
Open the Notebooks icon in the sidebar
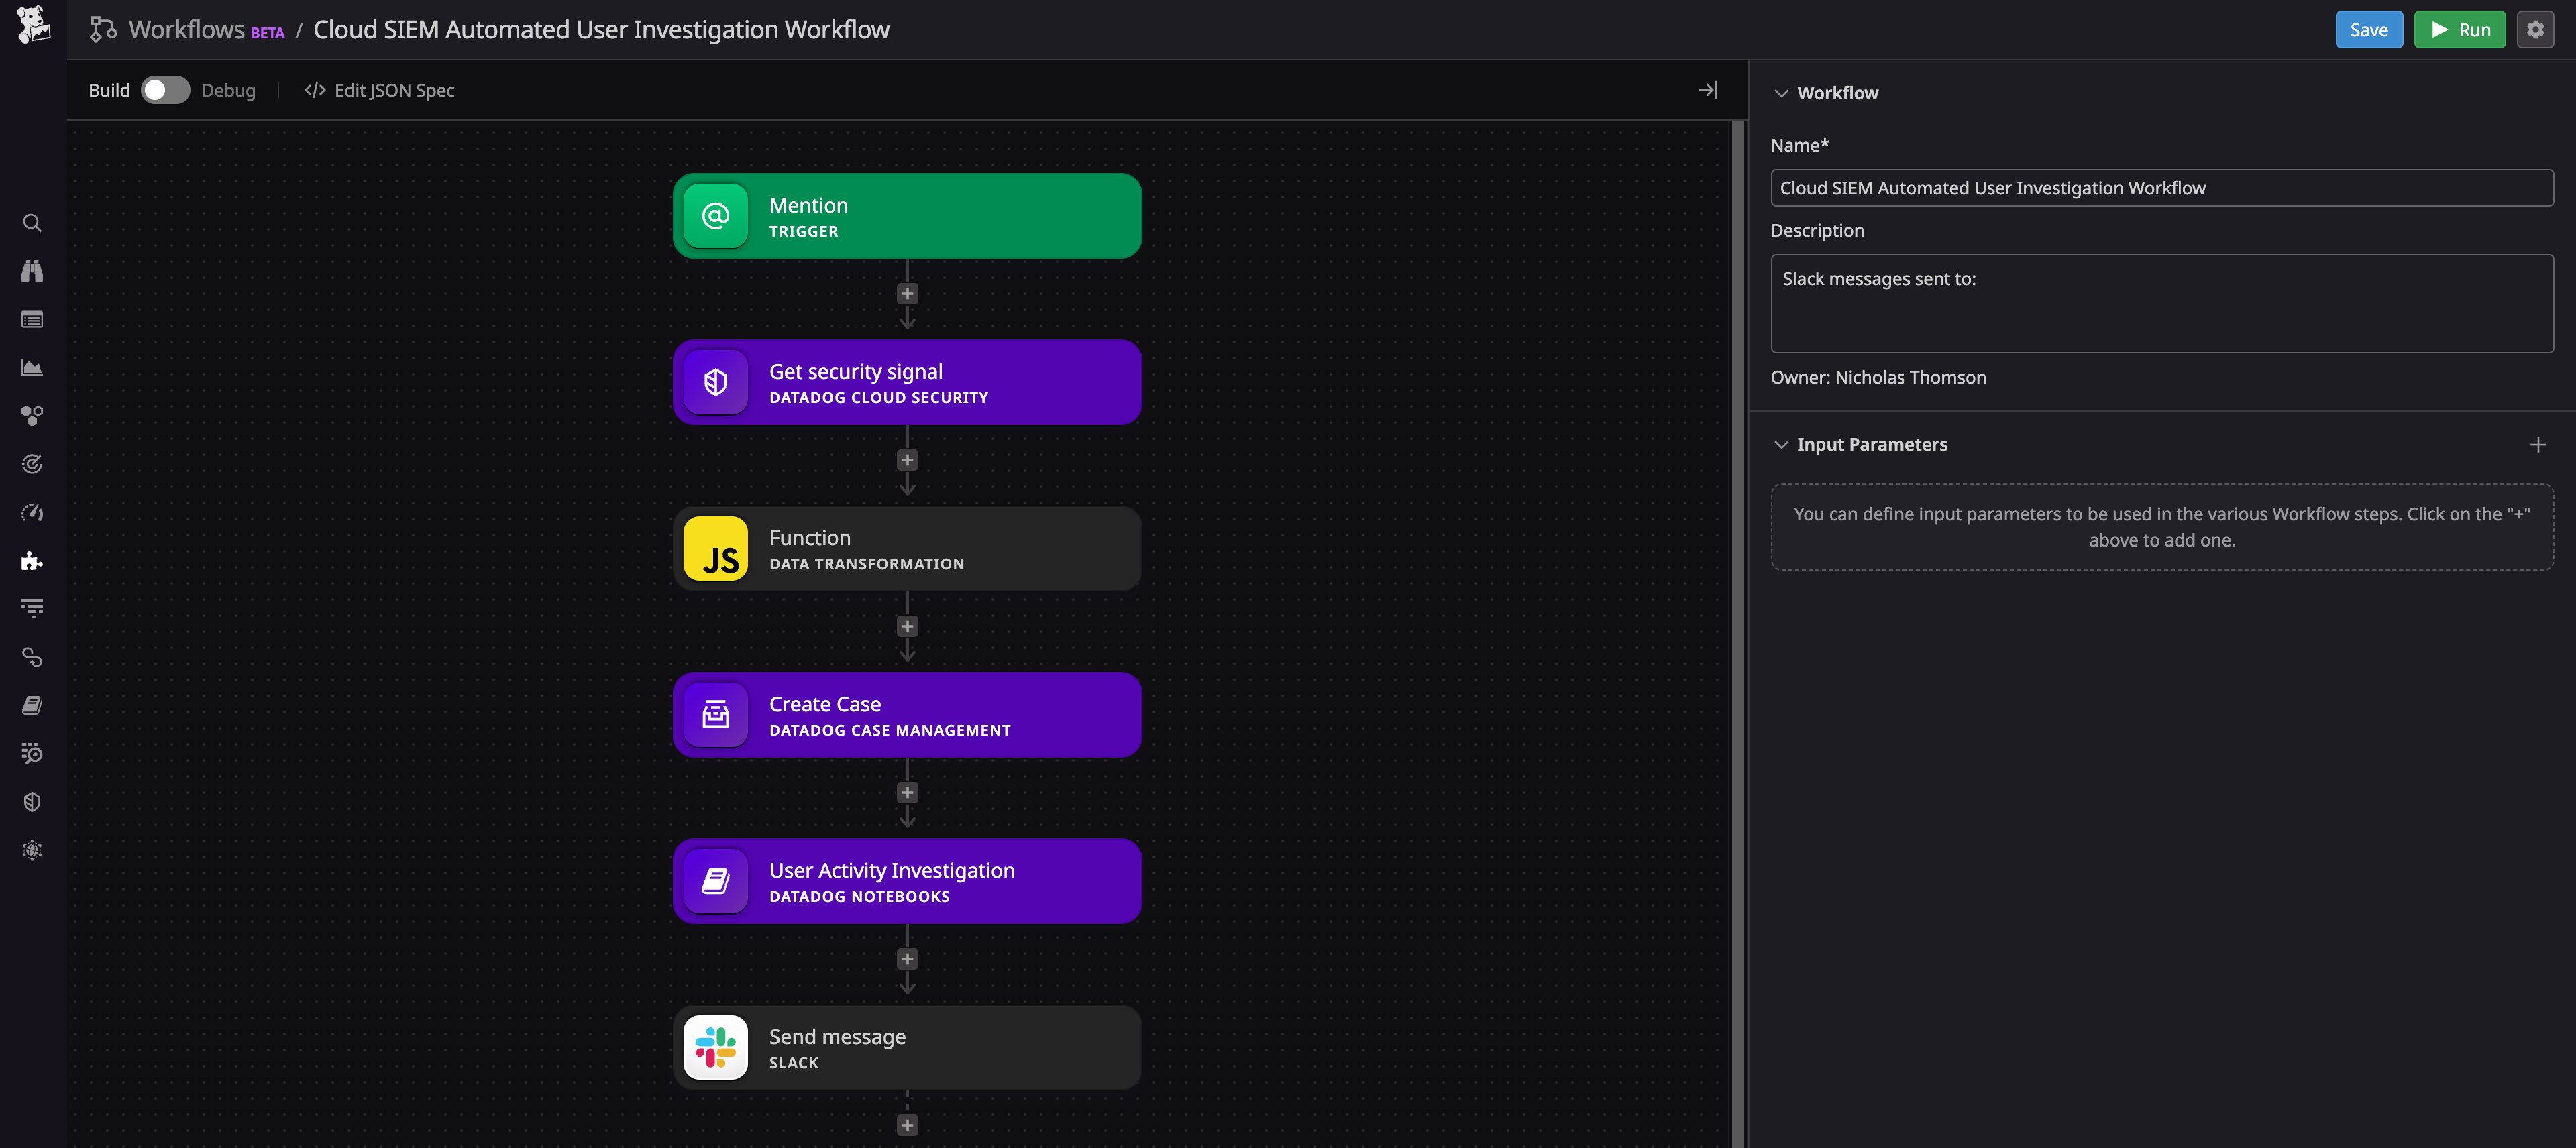(x=31, y=705)
